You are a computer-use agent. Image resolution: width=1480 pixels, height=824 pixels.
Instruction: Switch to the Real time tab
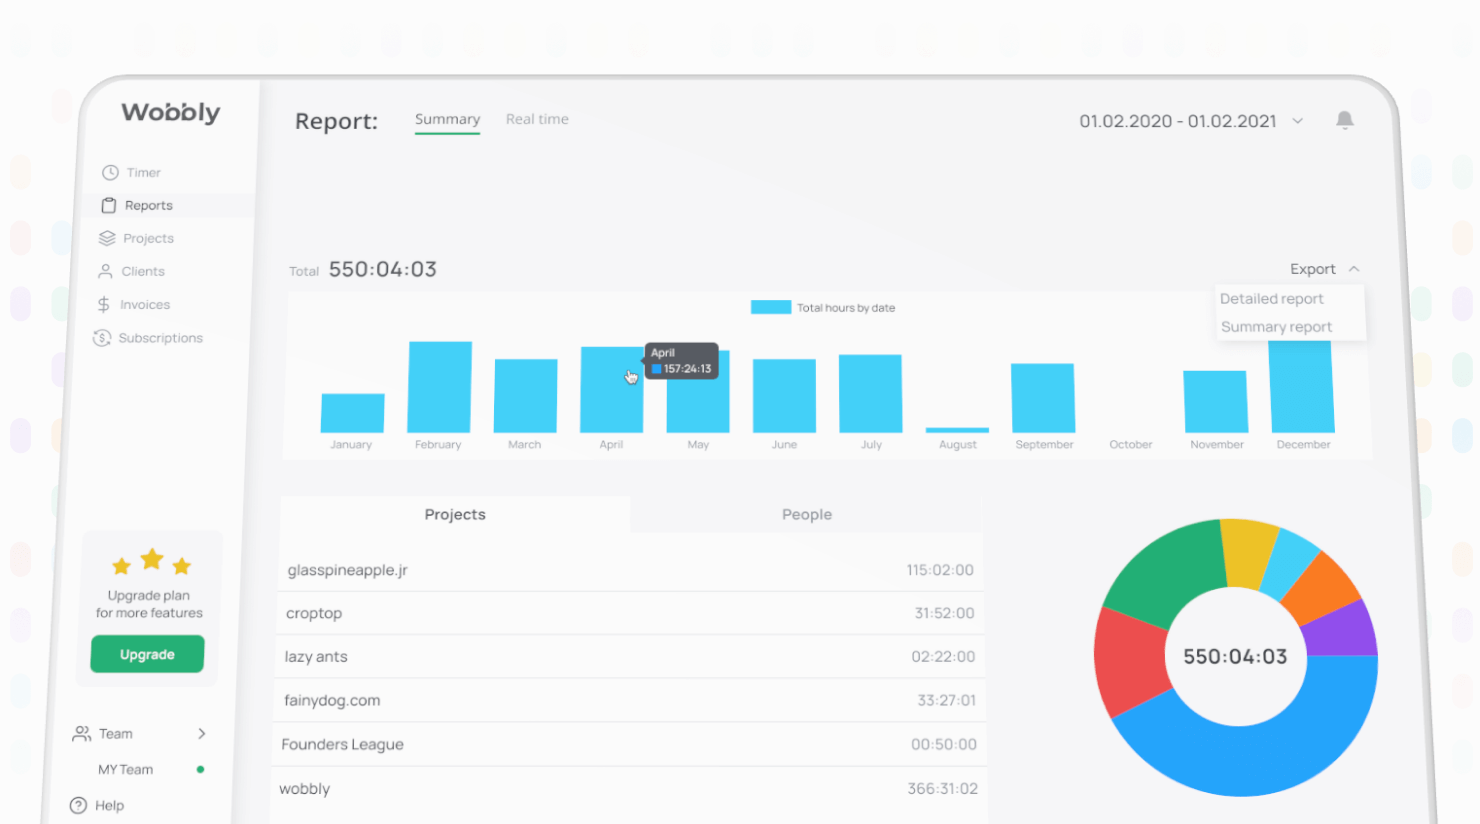[x=537, y=119]
